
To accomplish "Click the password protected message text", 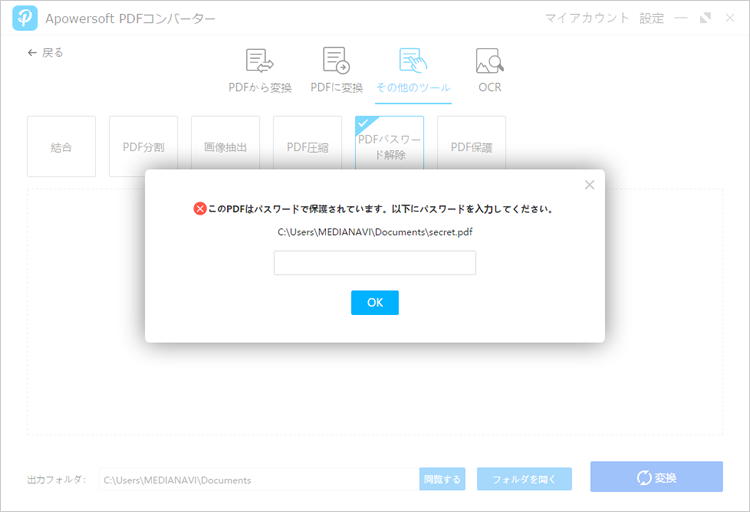I will click(x=380, y=209).
